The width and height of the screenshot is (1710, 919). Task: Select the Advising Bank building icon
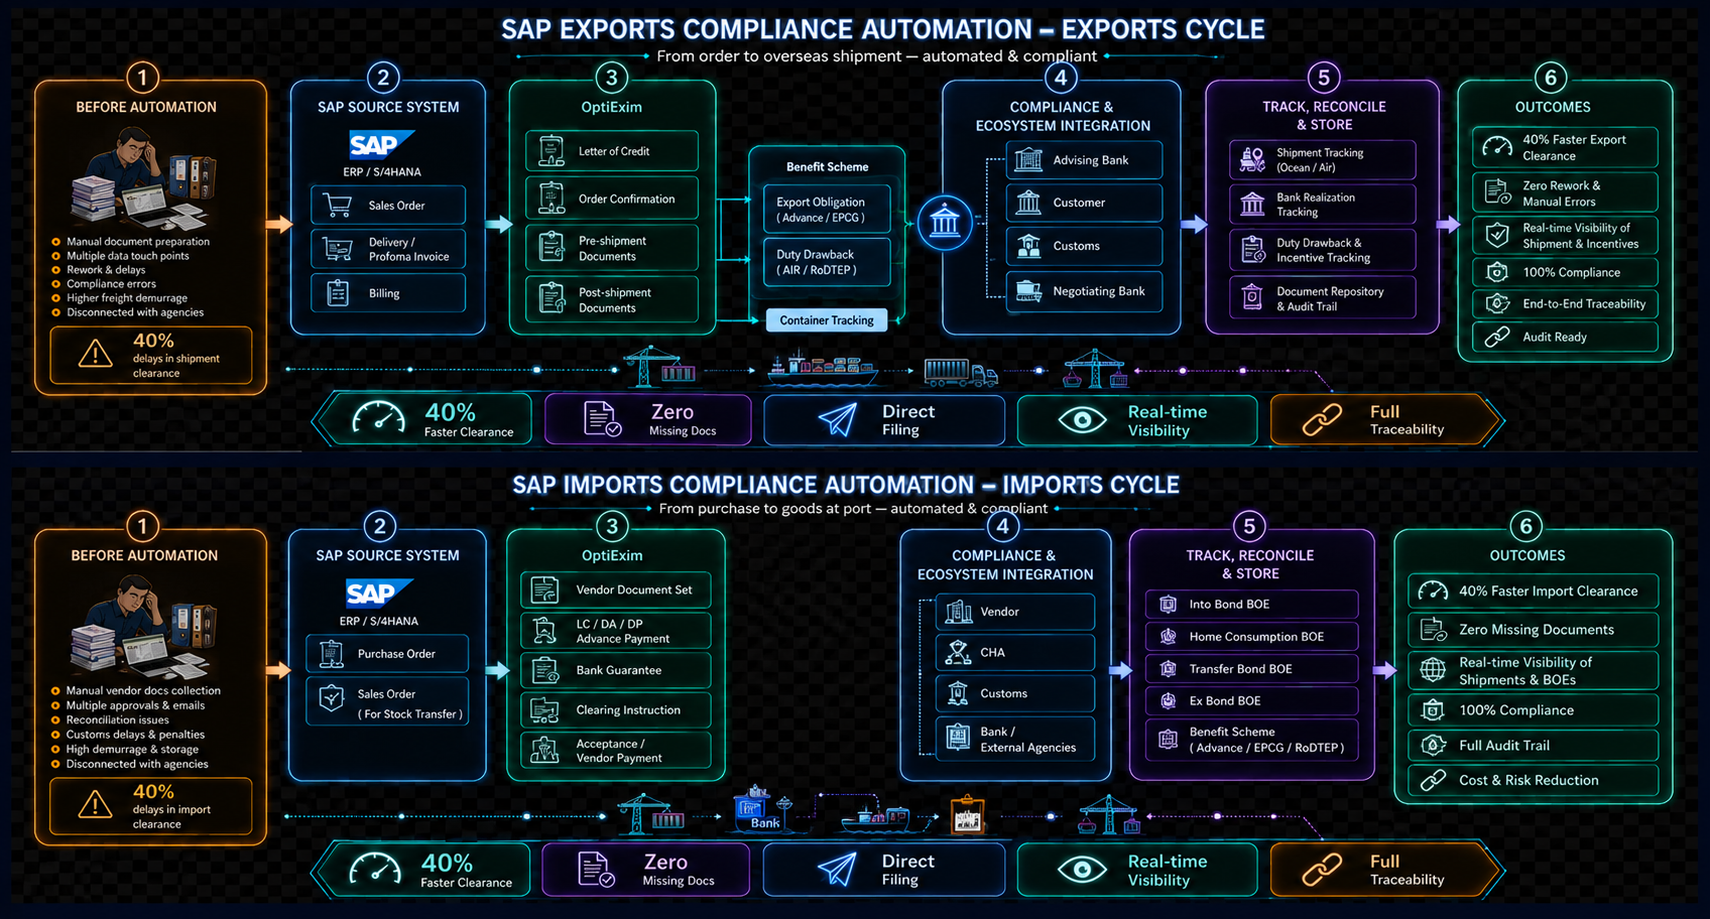pyautogui.click(x=1028, y=160)
